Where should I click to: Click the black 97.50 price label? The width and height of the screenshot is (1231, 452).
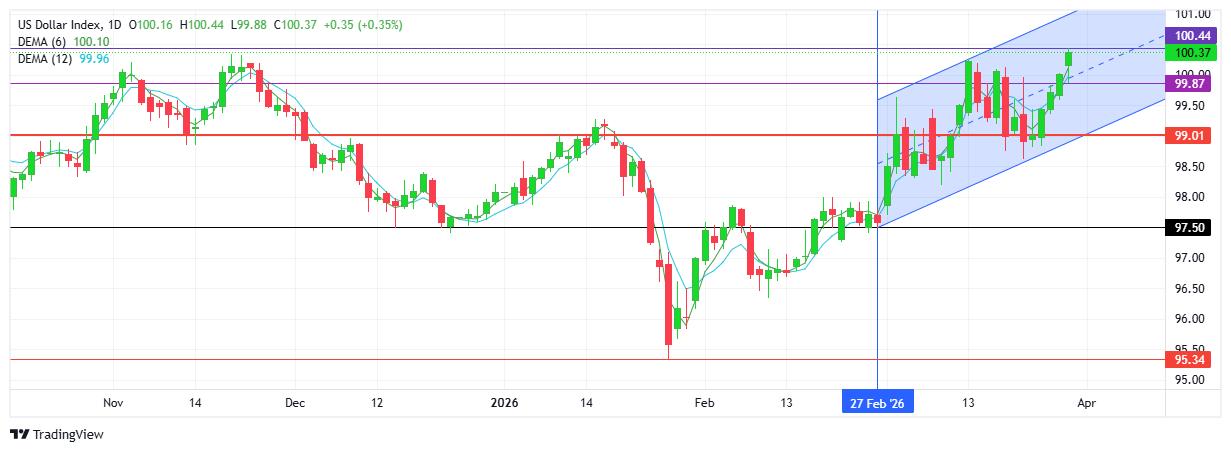tap(1194, 228)
